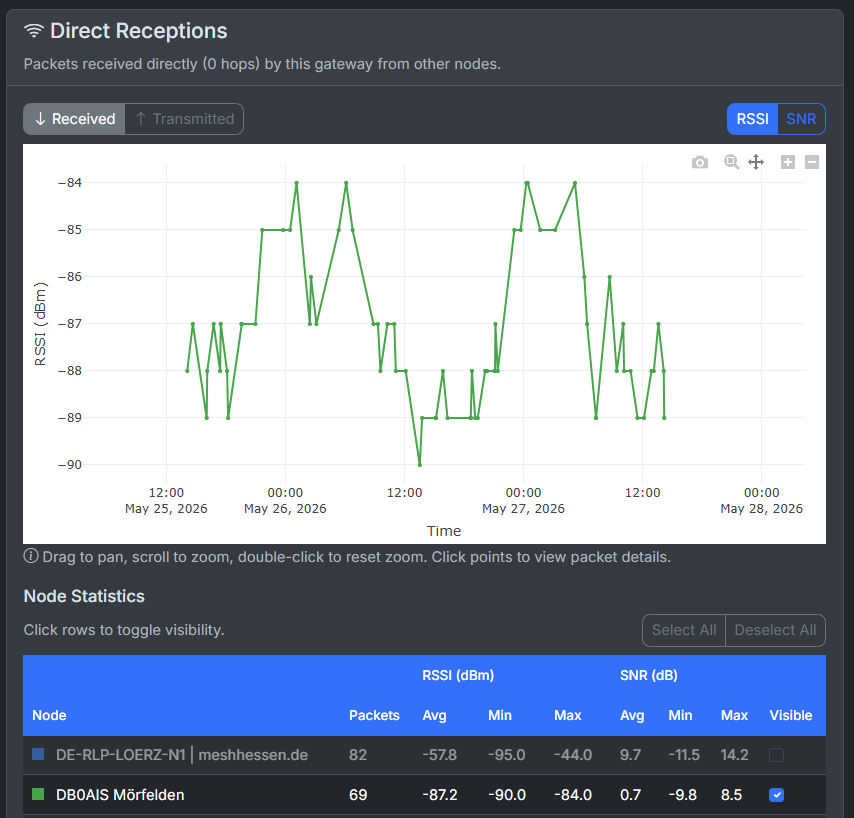Download the plot as PNG using the camera icon

pyautogui.click(x=700, y=162)
